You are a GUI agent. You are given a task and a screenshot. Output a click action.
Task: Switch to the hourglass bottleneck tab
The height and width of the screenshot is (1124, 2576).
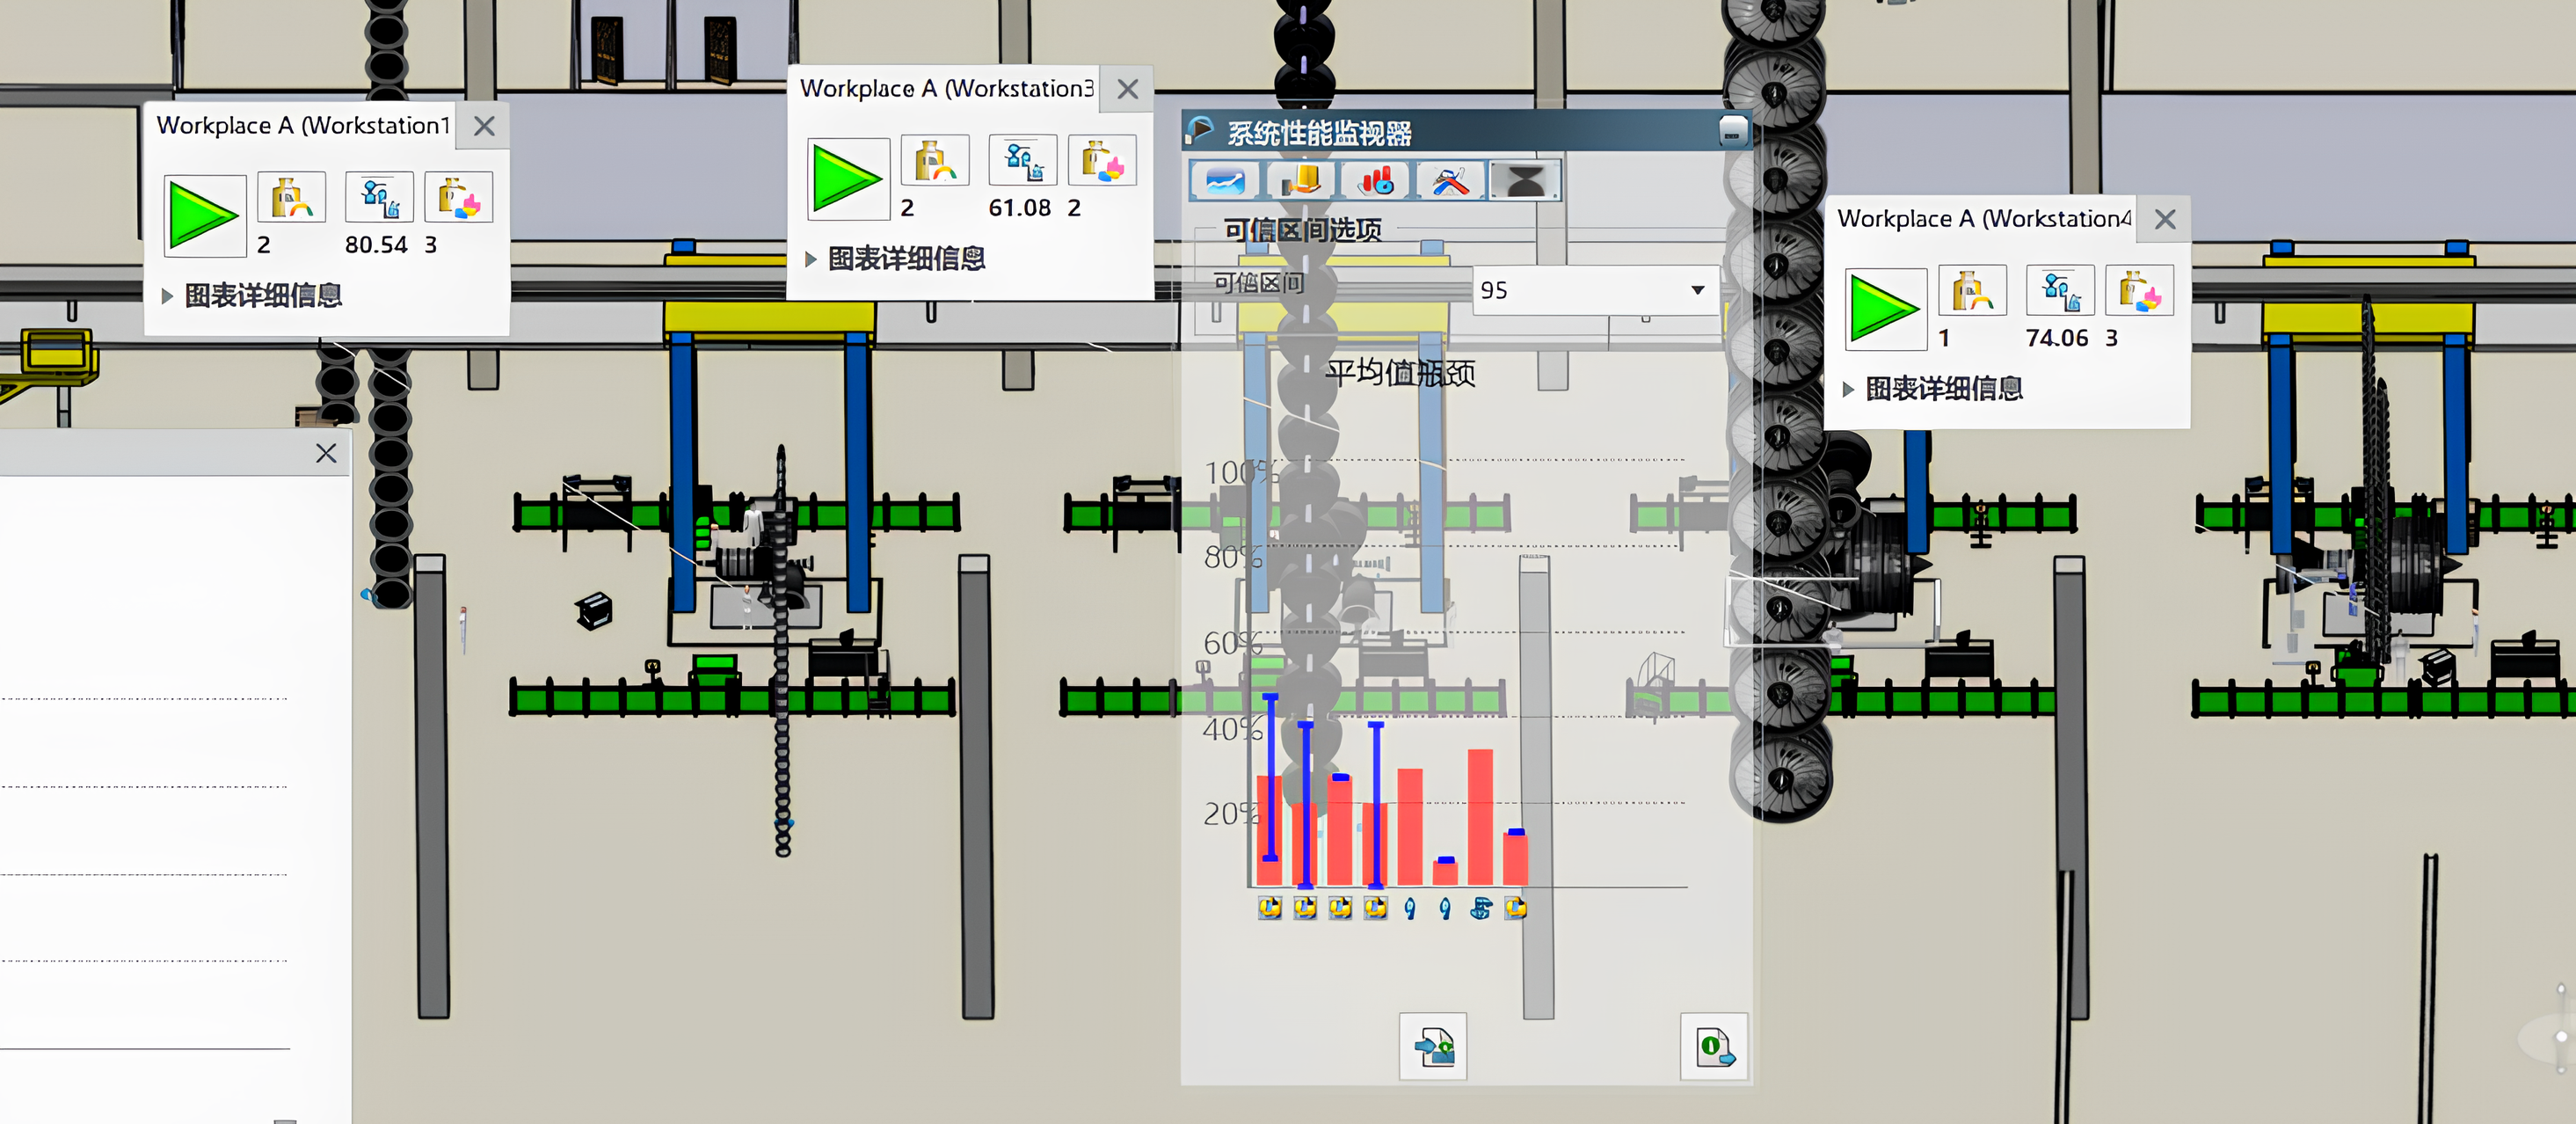pos(1525,181)
